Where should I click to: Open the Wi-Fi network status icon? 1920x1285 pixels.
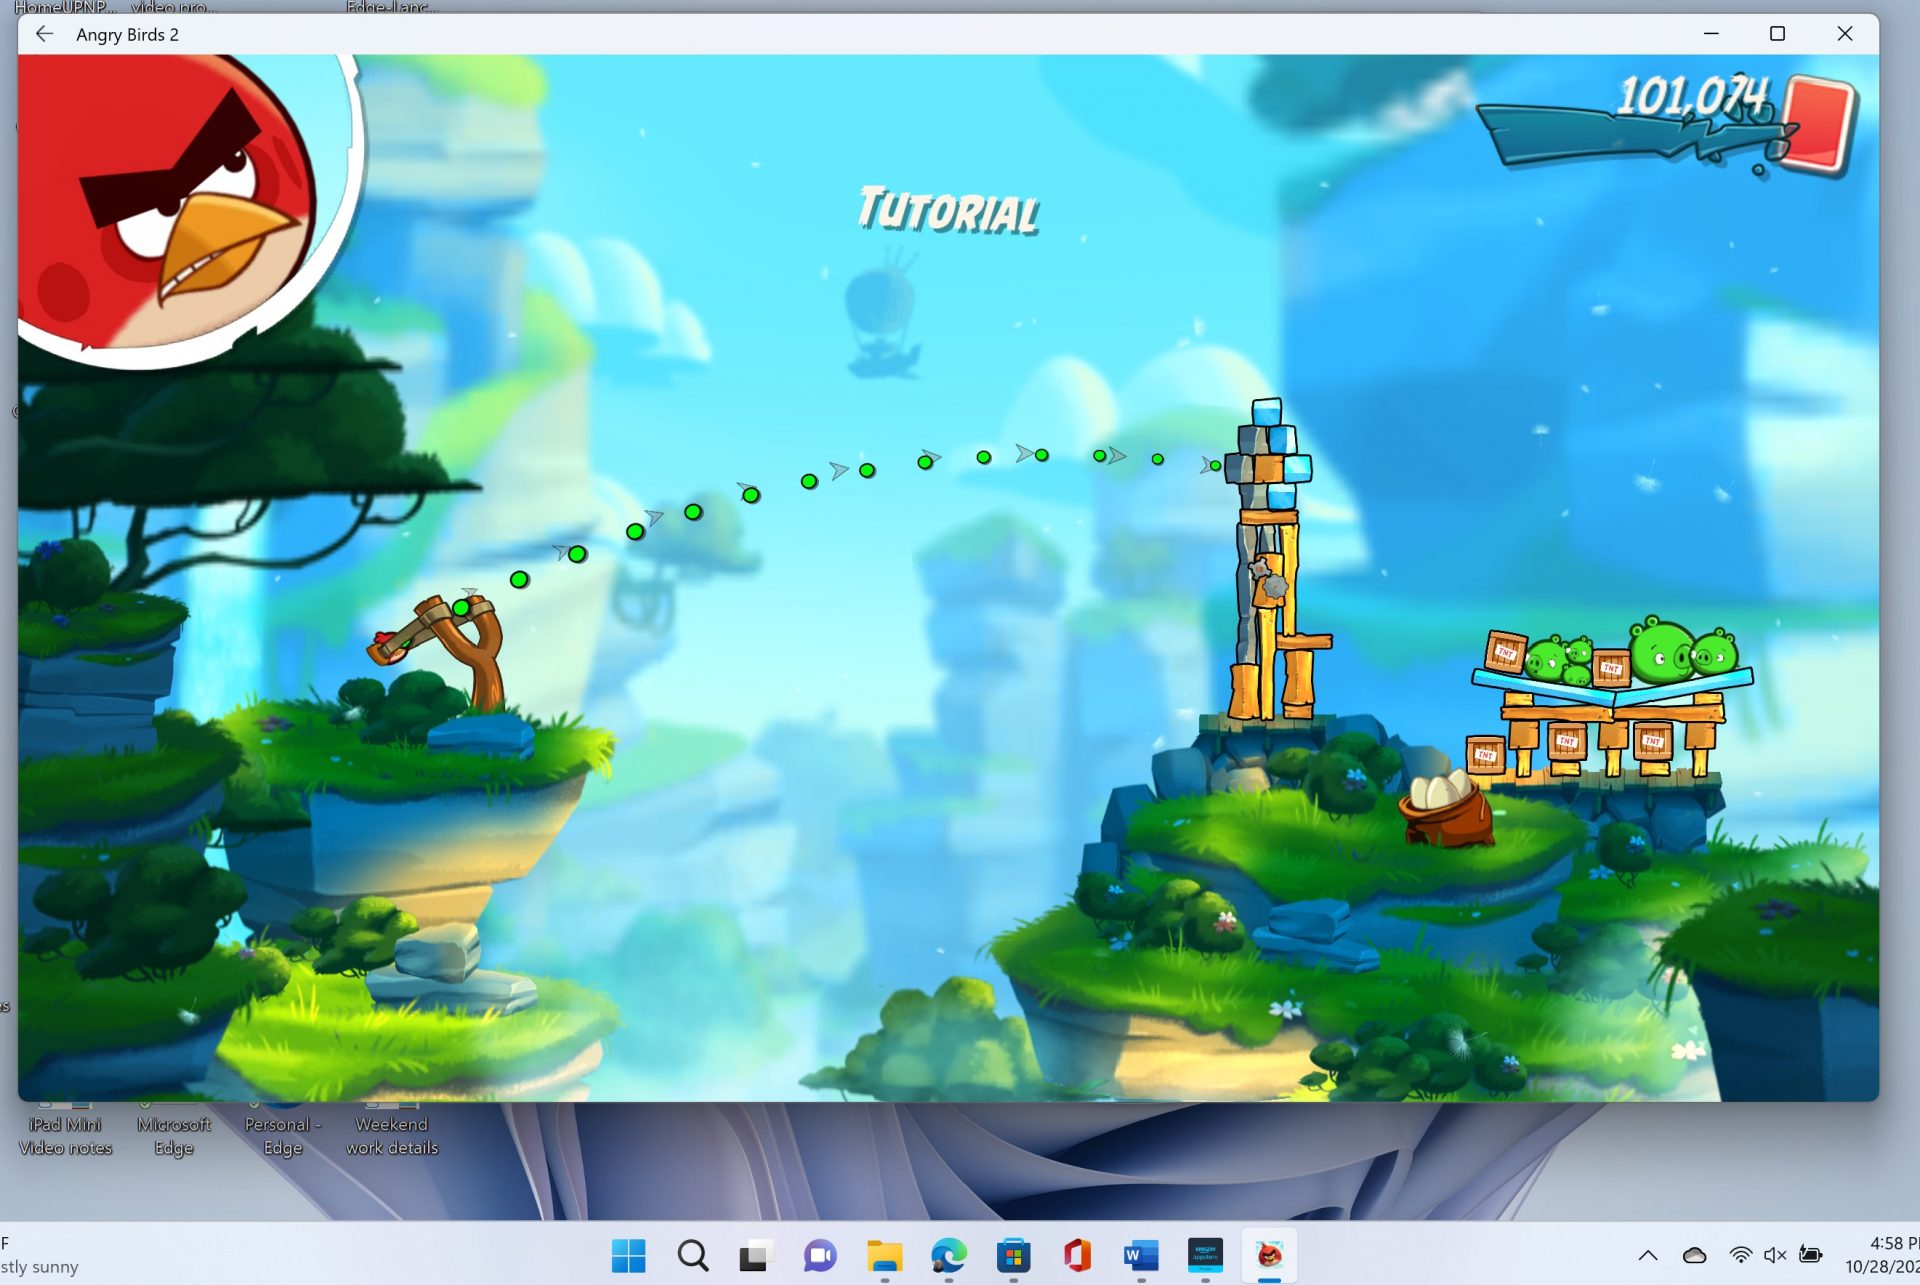[1740, 1255]
